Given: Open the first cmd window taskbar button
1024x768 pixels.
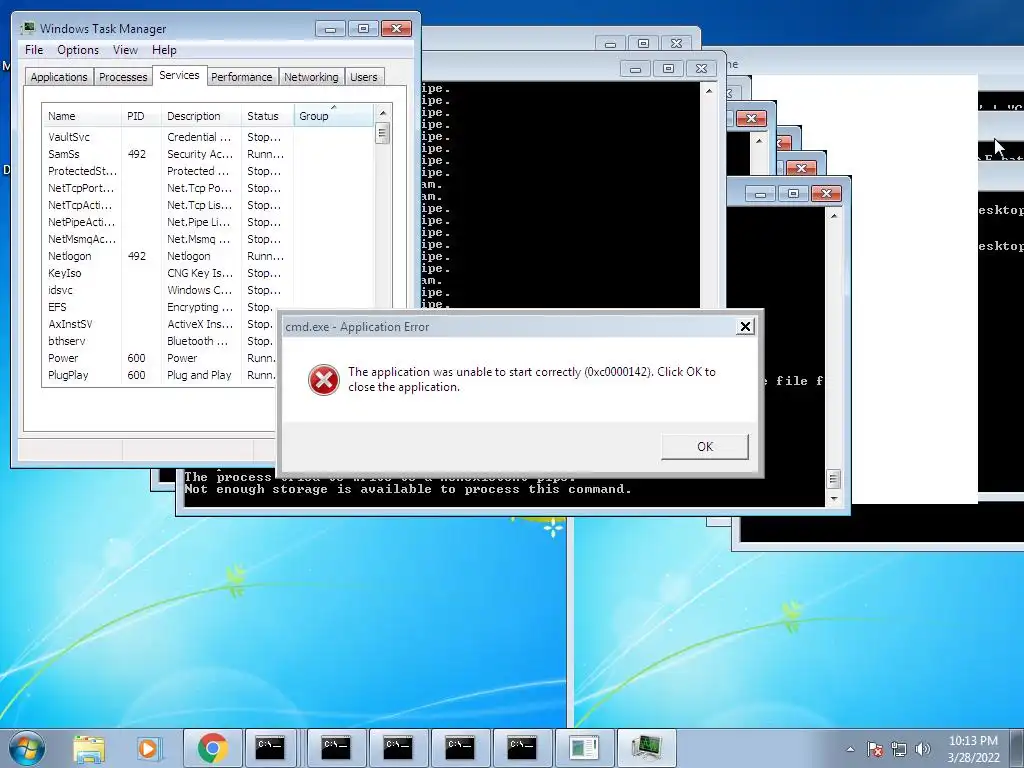Looking at the screenshot, I should (x=270, y=748).
